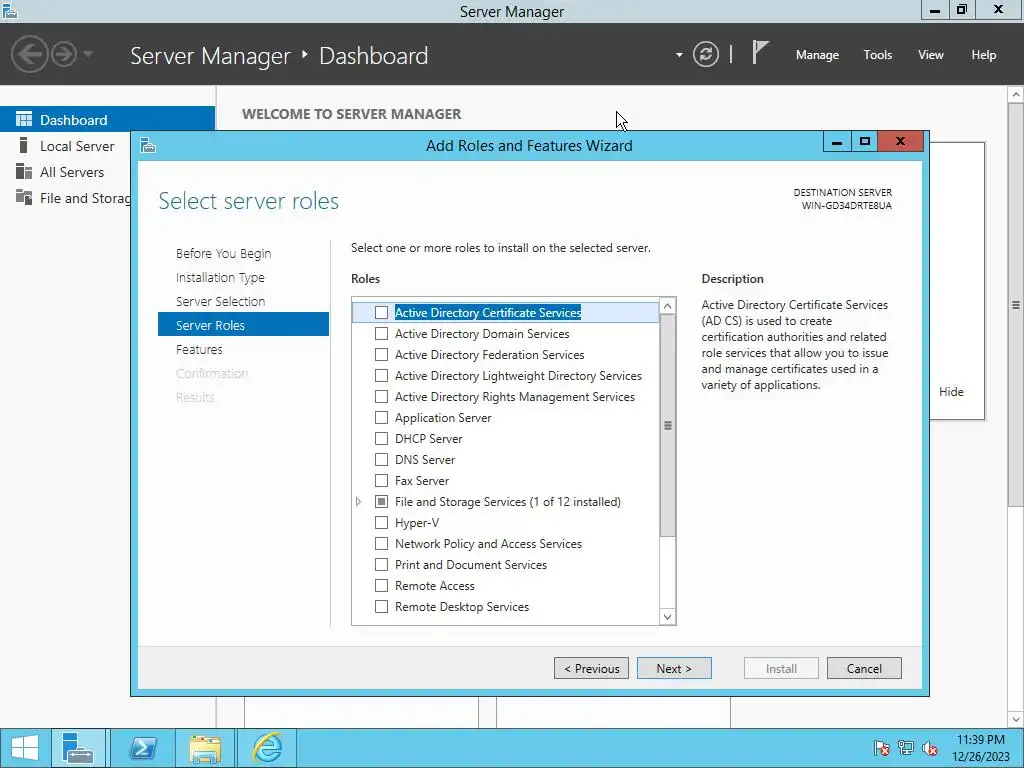Viewport: 1024px width, 768px height.
Task: Open File Explorer from the taskbar
Action: (x=205, y=748)
